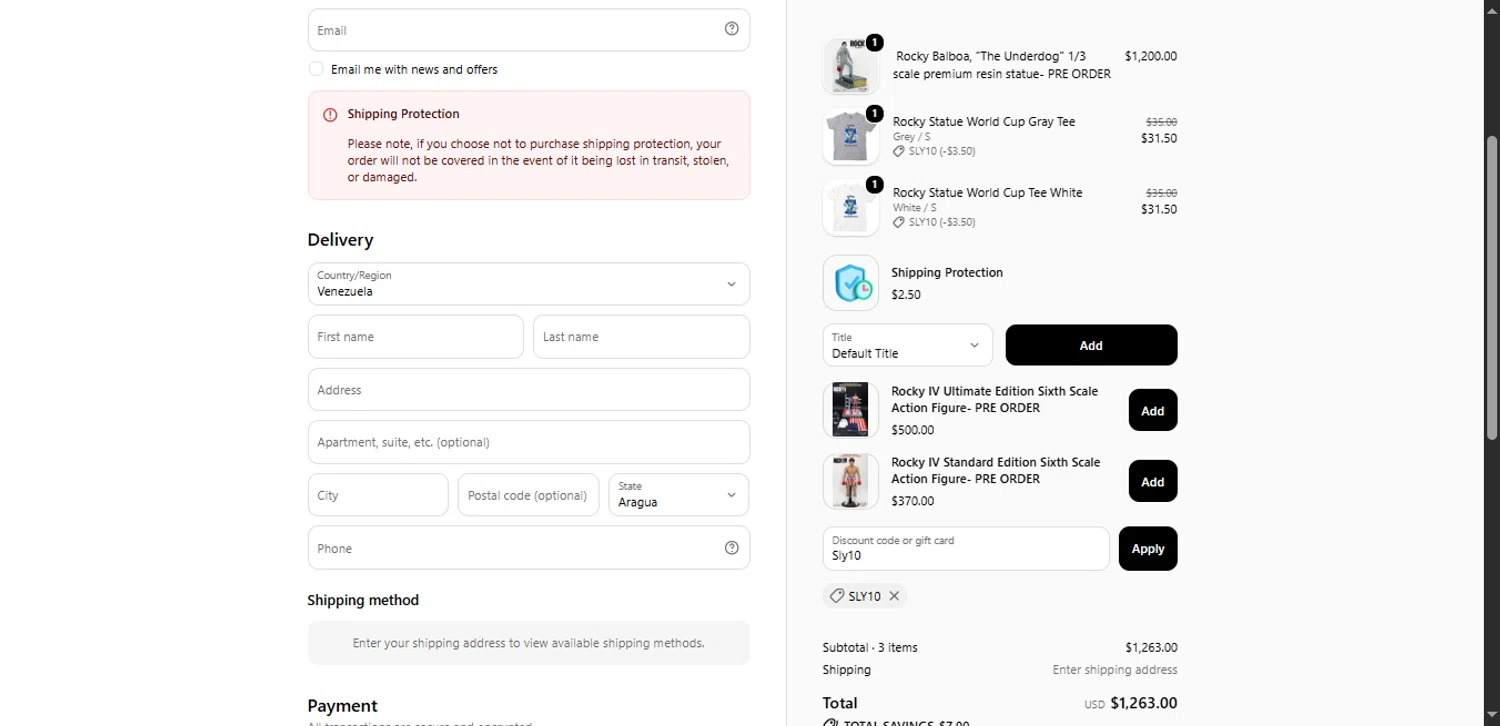Click the Delivery section heading
Image resolution: width=1500 pixels, height=726 pixels.
coord(340,240)
